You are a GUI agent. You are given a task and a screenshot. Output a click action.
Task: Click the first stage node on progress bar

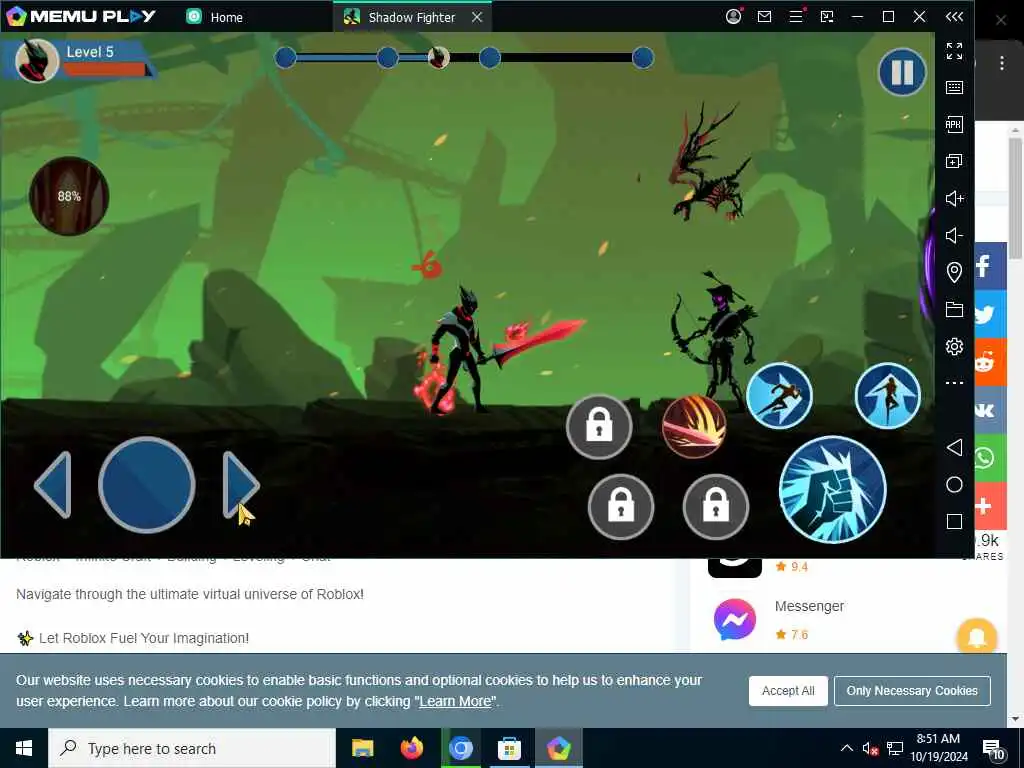pos(285,58)
